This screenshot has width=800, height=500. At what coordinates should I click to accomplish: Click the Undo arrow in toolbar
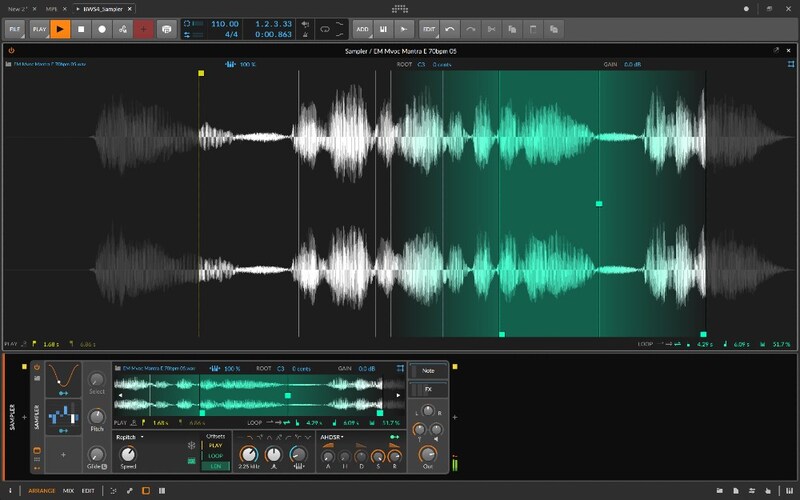tap(451, 29)
